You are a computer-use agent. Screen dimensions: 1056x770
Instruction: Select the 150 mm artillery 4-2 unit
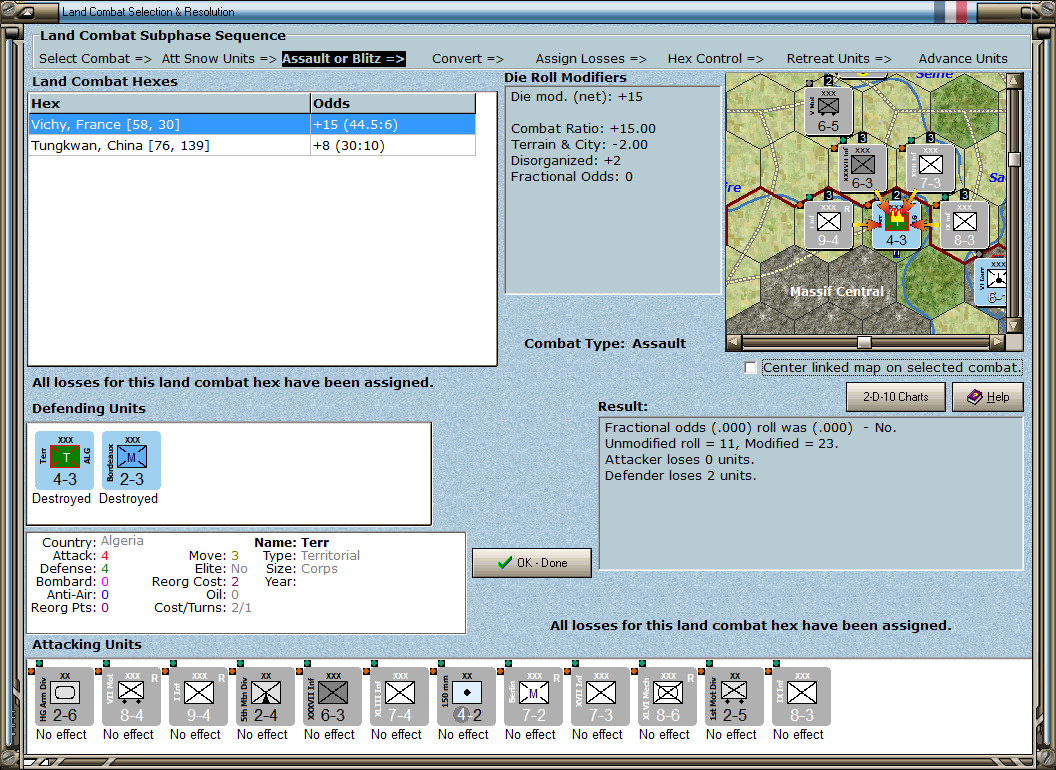[466, 696]
